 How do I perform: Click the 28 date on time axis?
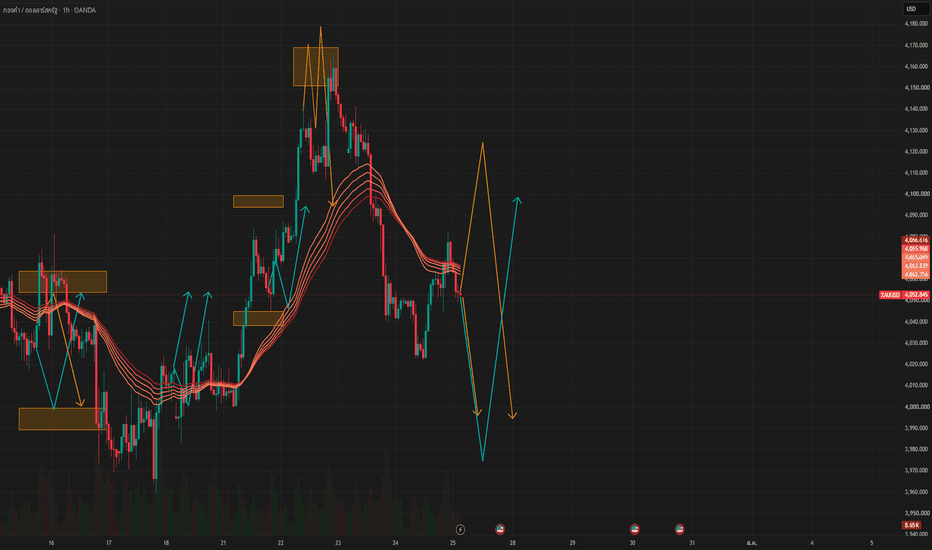tap(512, 542)
